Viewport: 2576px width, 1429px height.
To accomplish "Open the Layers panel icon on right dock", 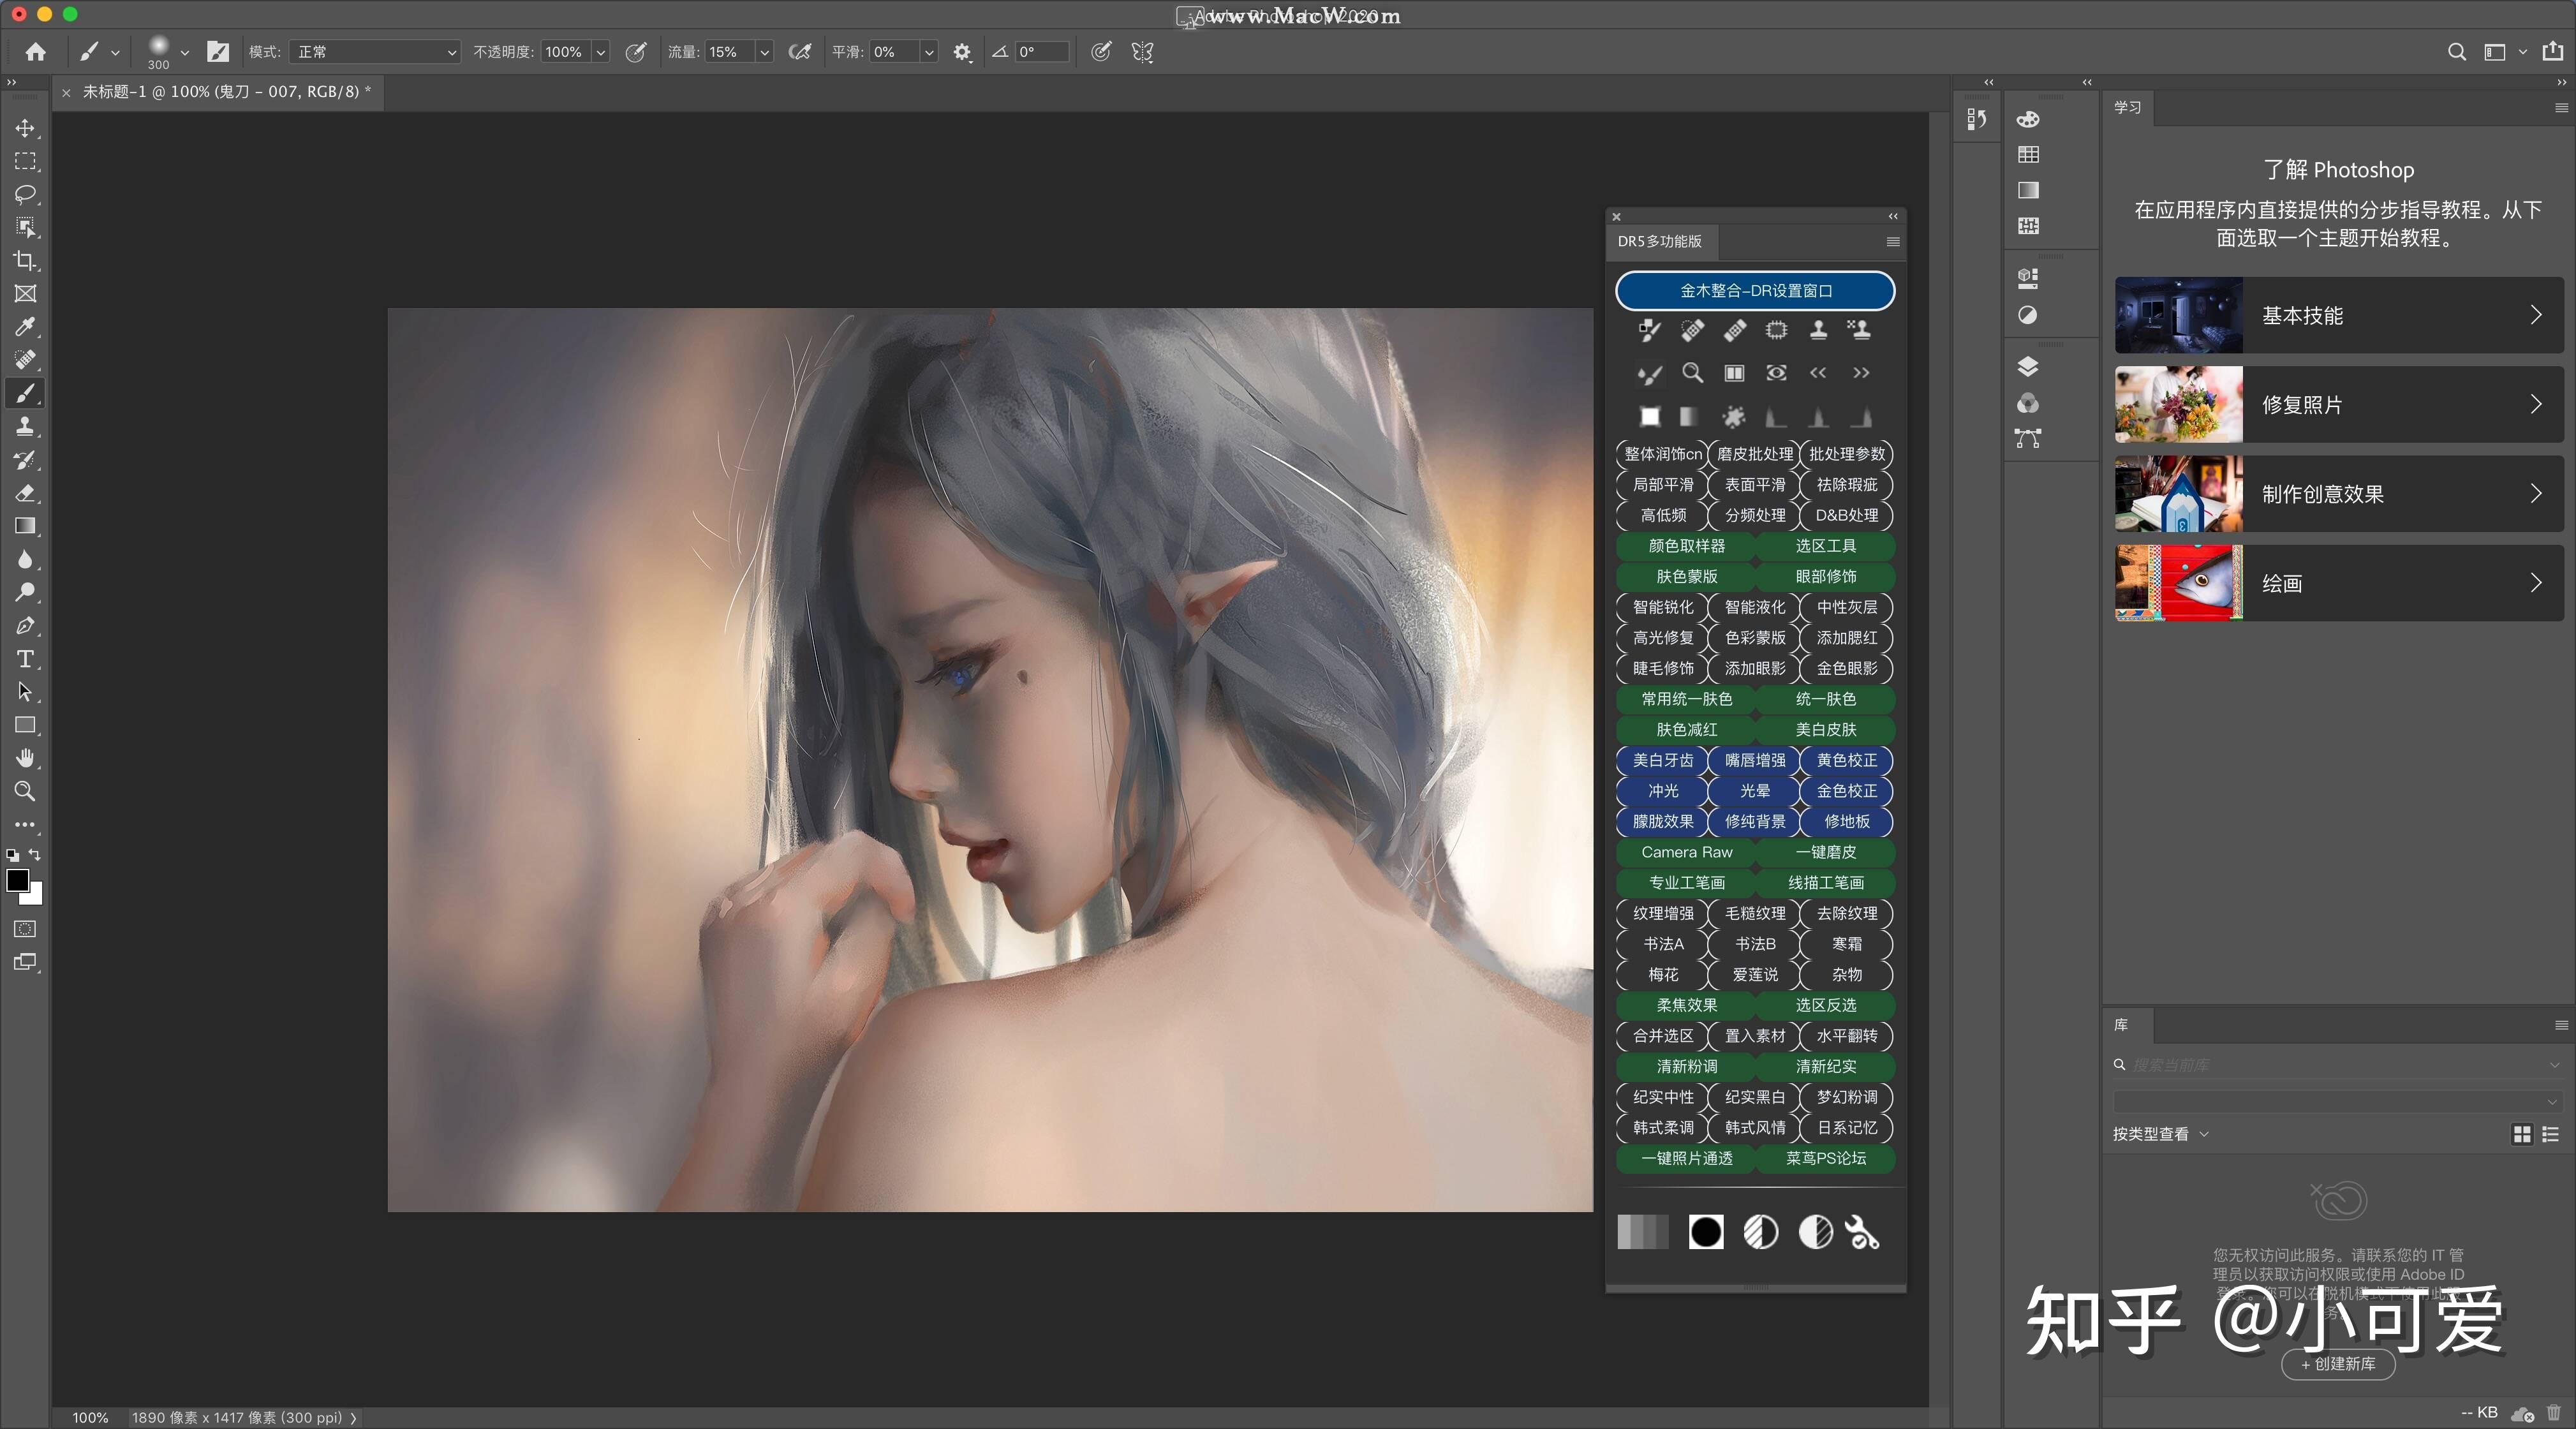I will pos(2027,367).
